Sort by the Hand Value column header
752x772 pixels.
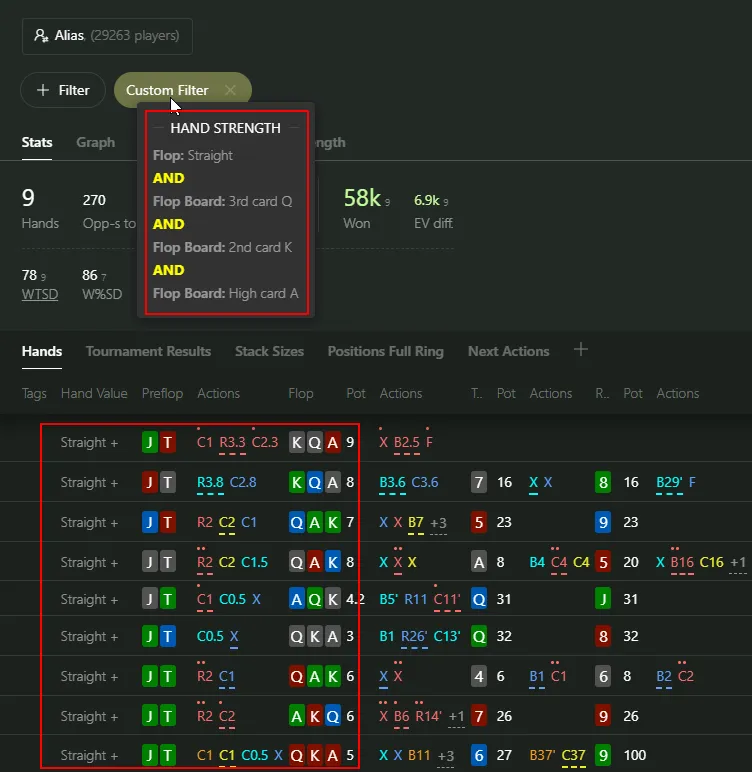tap(94, 393)
